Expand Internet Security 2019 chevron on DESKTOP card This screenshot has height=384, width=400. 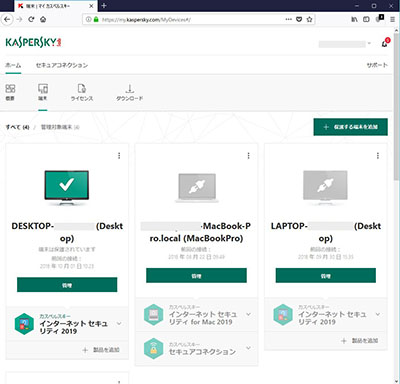(x=119, y=323)
